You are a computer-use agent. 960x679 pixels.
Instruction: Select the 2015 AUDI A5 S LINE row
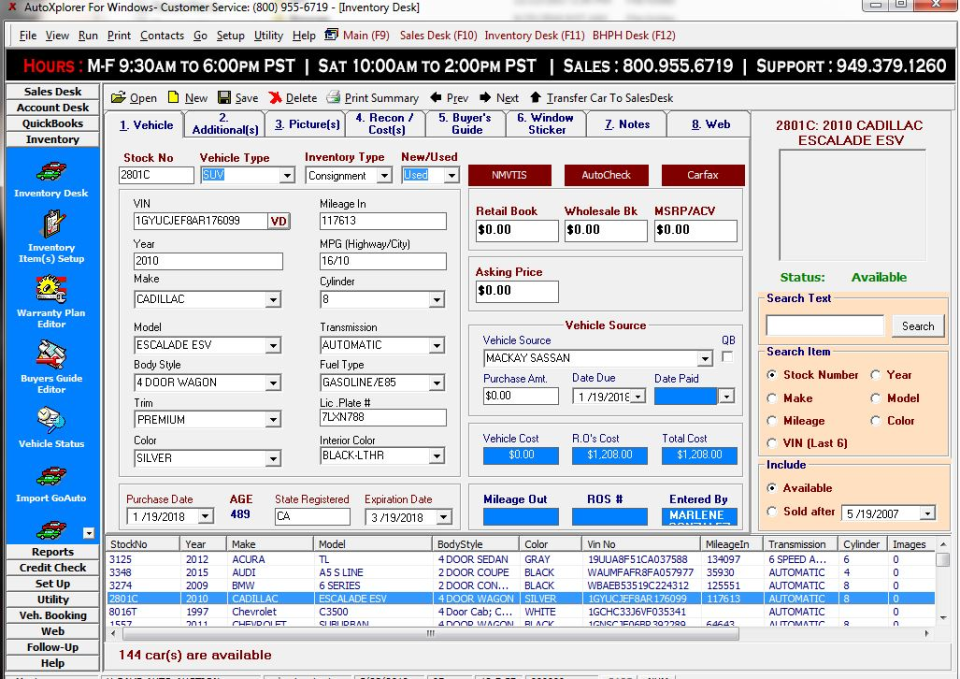(x=300, y=571)
